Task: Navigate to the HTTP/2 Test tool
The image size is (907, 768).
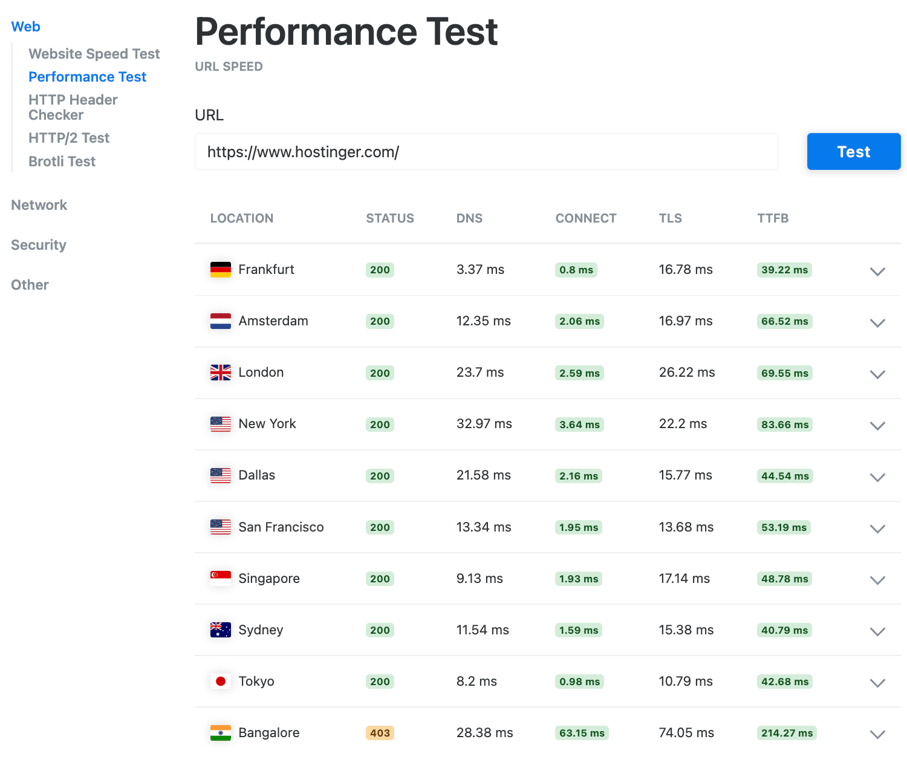Action: (x=68, y=138)
